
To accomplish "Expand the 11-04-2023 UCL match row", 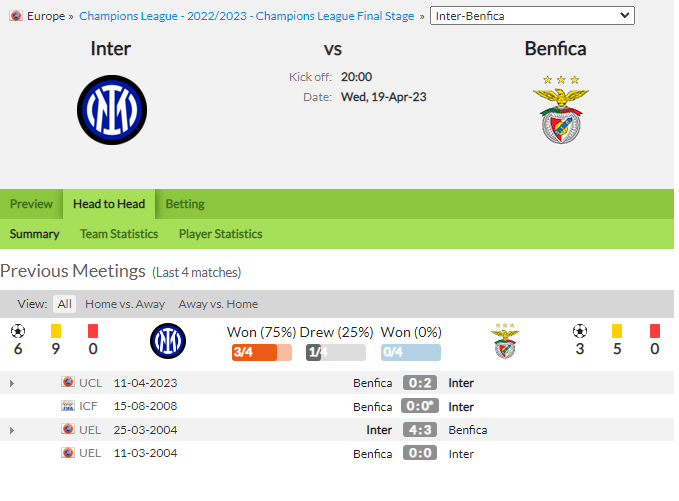I will coord(12,383).
